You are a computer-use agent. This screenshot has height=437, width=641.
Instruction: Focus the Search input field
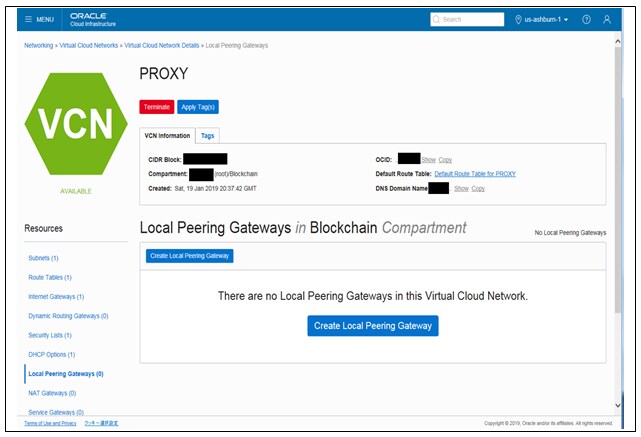(467, 19)
